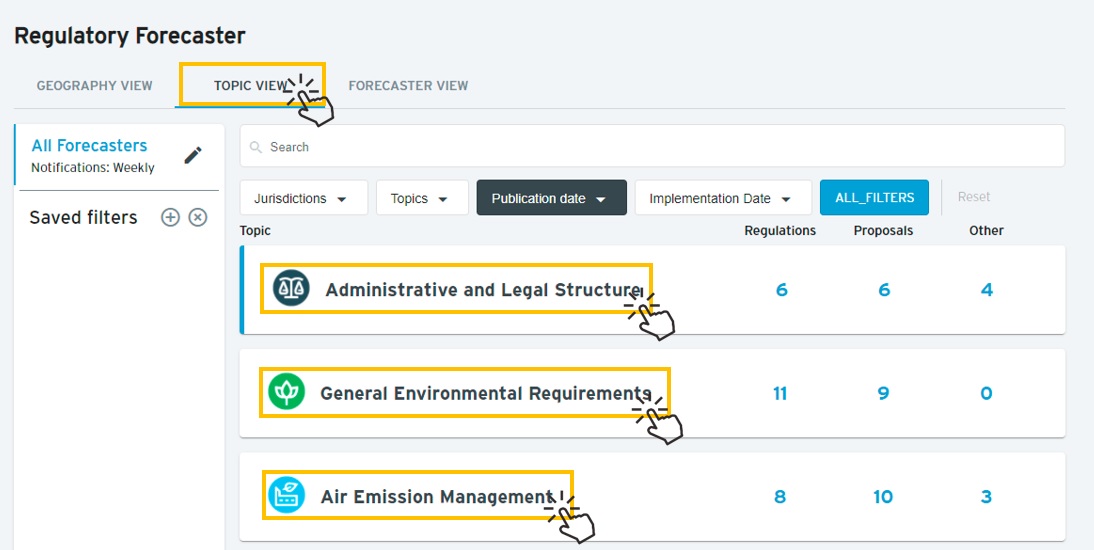Open the Publication date dropdown
1094x550 pixels.
tap(552, 198)
